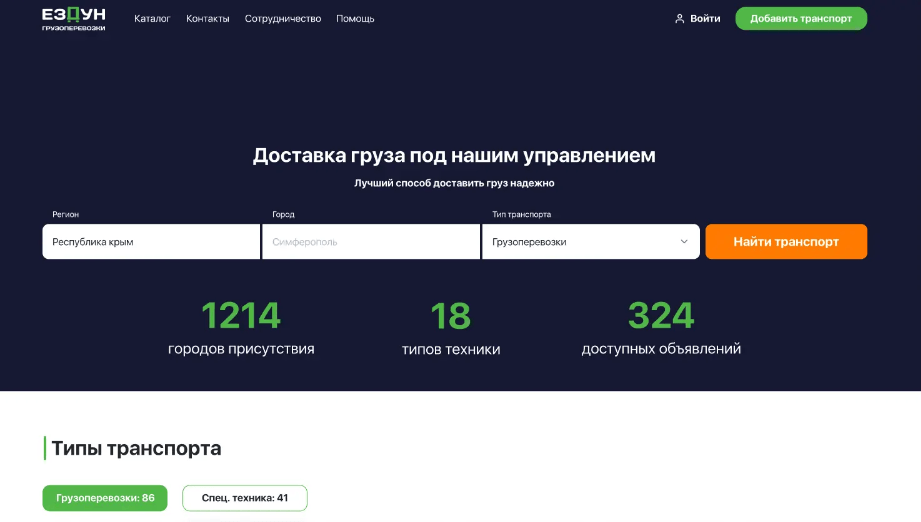Viewport: 921px width, 522px height.
Task: Open the Каталог menu item
Action: [x=152, y=19]
